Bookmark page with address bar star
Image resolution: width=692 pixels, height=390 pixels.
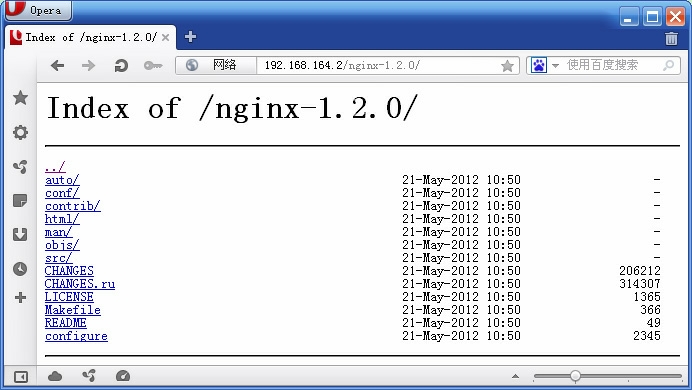pos(508,66)
